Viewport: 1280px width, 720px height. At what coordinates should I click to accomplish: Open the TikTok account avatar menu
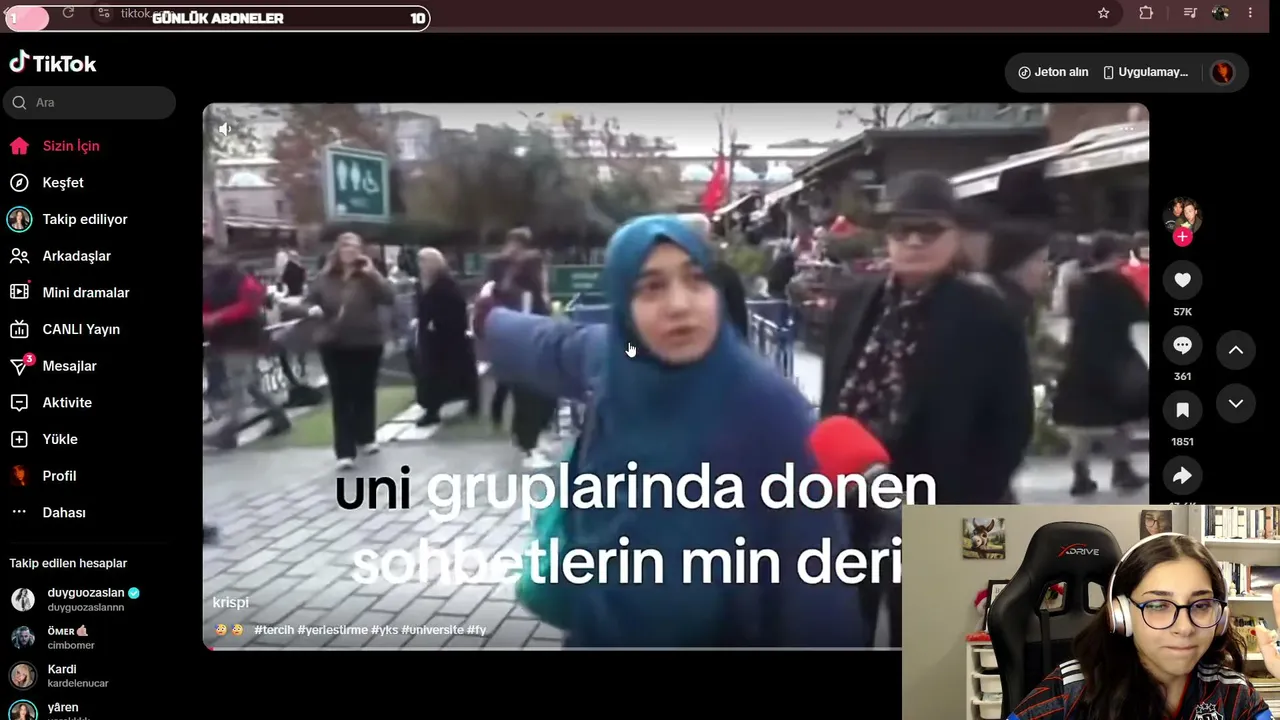pos(1222,72)
